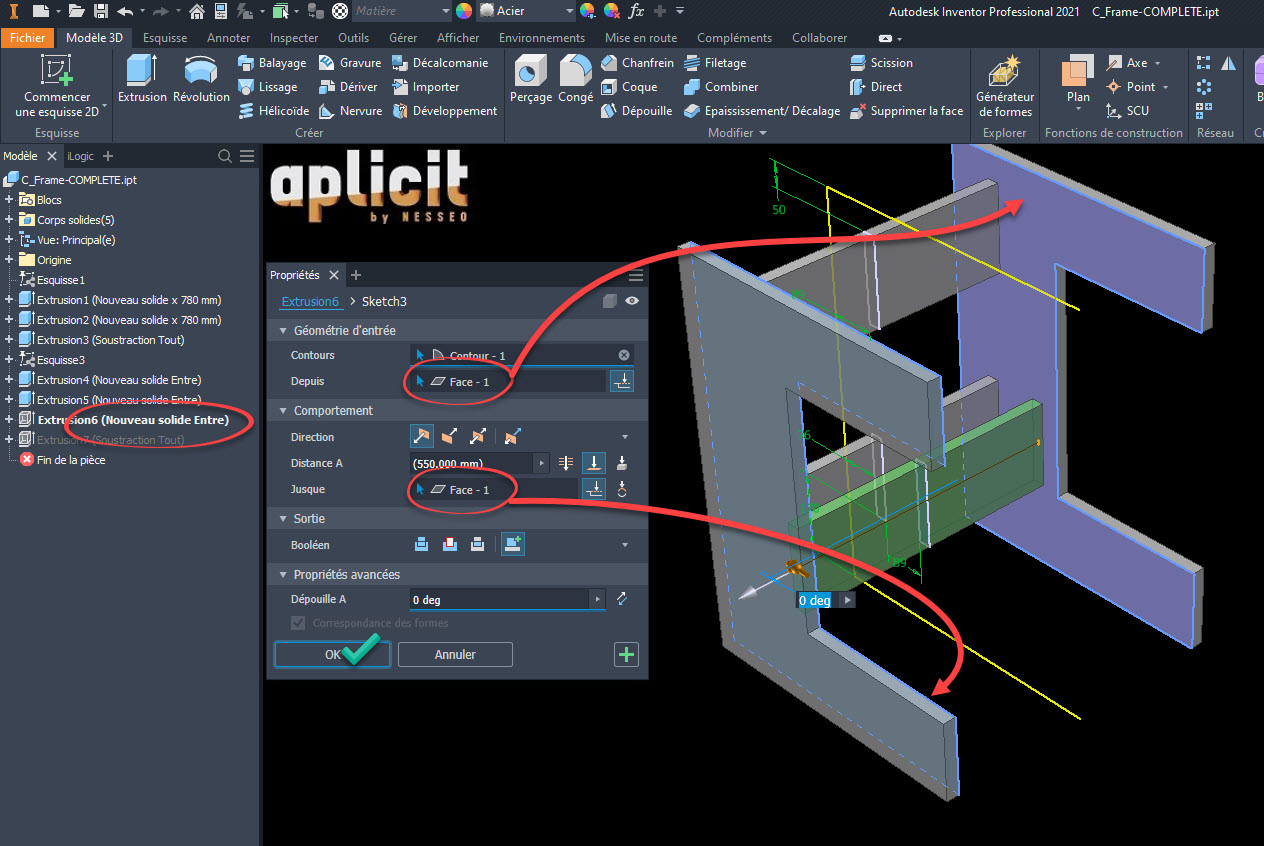Search the model browser with magnifier icon

[226, 156]
